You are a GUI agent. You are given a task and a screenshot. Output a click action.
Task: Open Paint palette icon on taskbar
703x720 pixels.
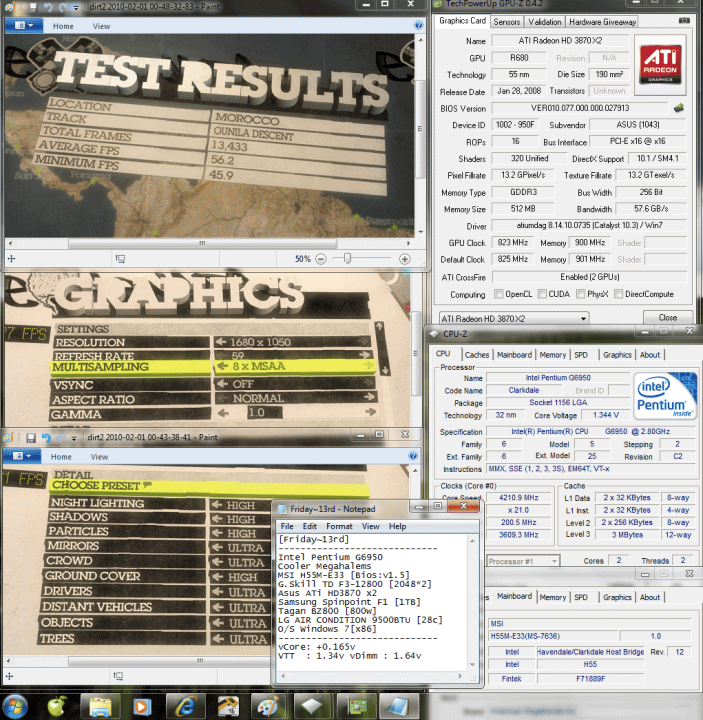(x=270, y=706)
